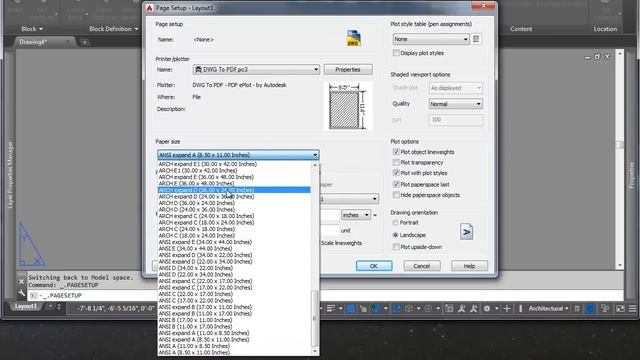Viewport: 640px width, 360px height.
Task: Click the new drawing tab plus icon
Action: [84, 42]
